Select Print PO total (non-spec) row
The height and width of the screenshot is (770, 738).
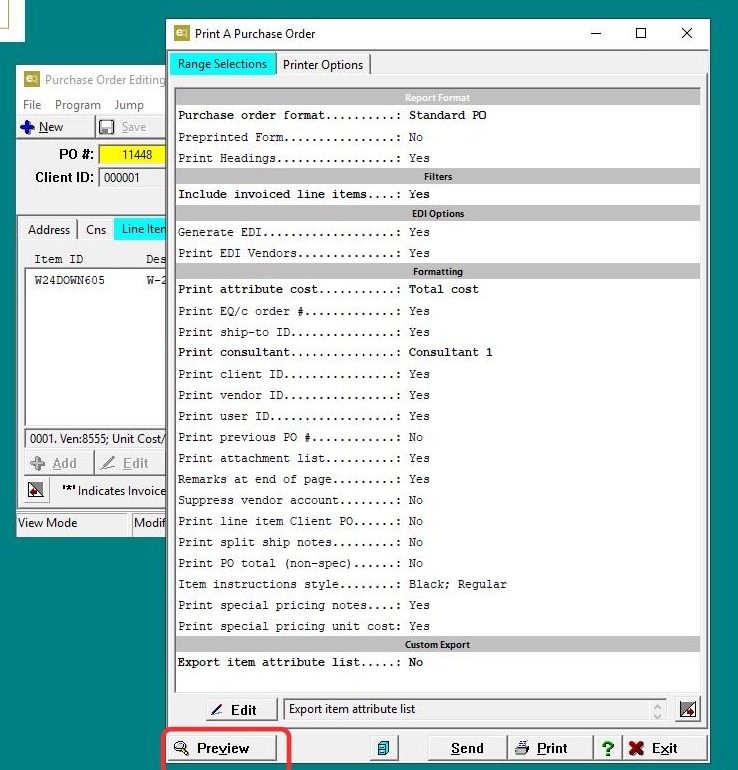click(x=437, y=563)
